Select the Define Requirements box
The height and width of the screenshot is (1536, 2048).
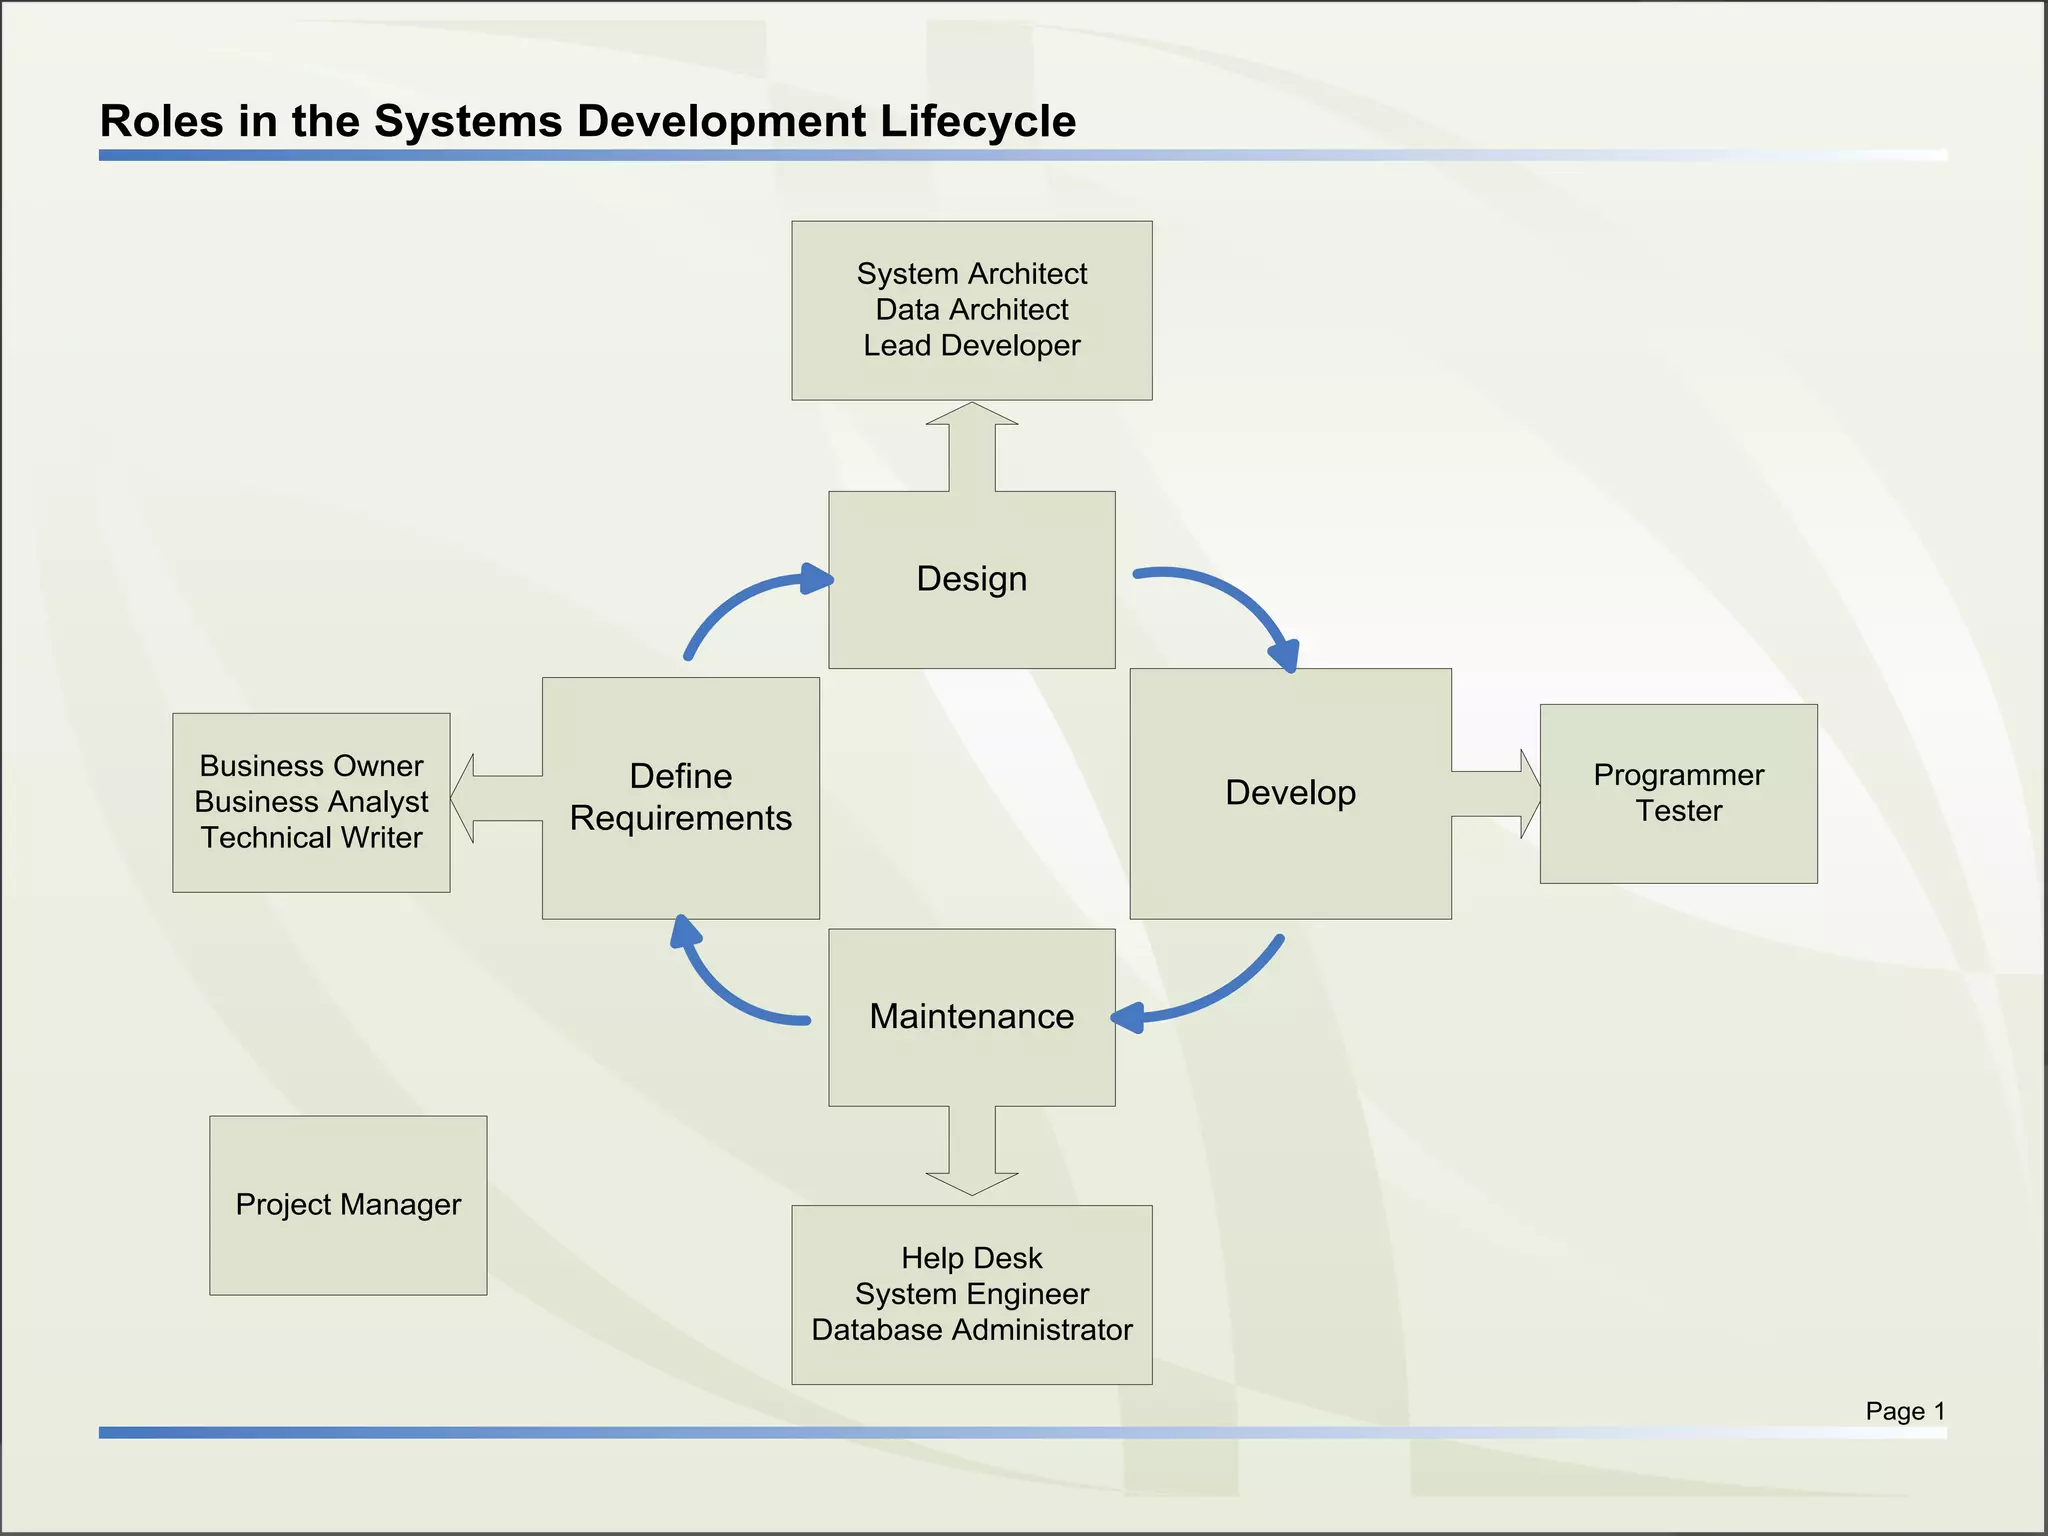[680, 797]
